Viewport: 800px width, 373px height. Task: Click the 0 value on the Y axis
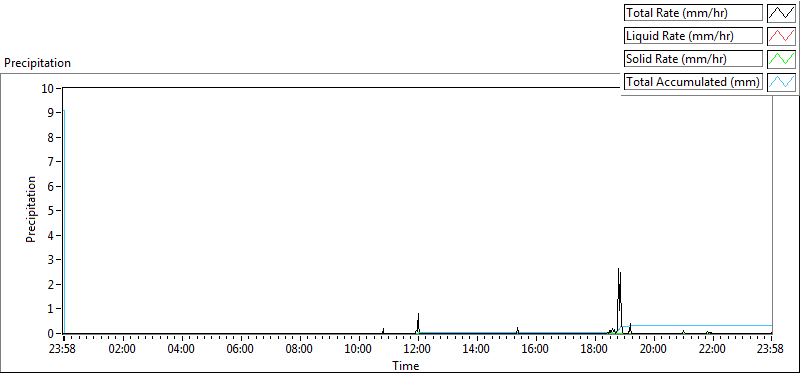[x=51, y=333]
